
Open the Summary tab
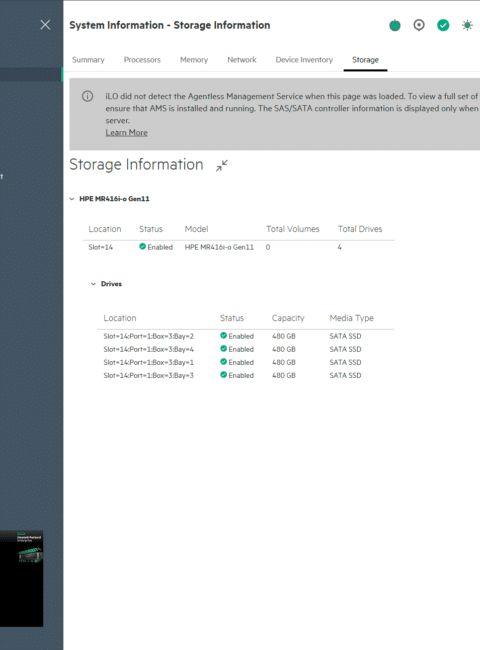[x=88, y=60]
